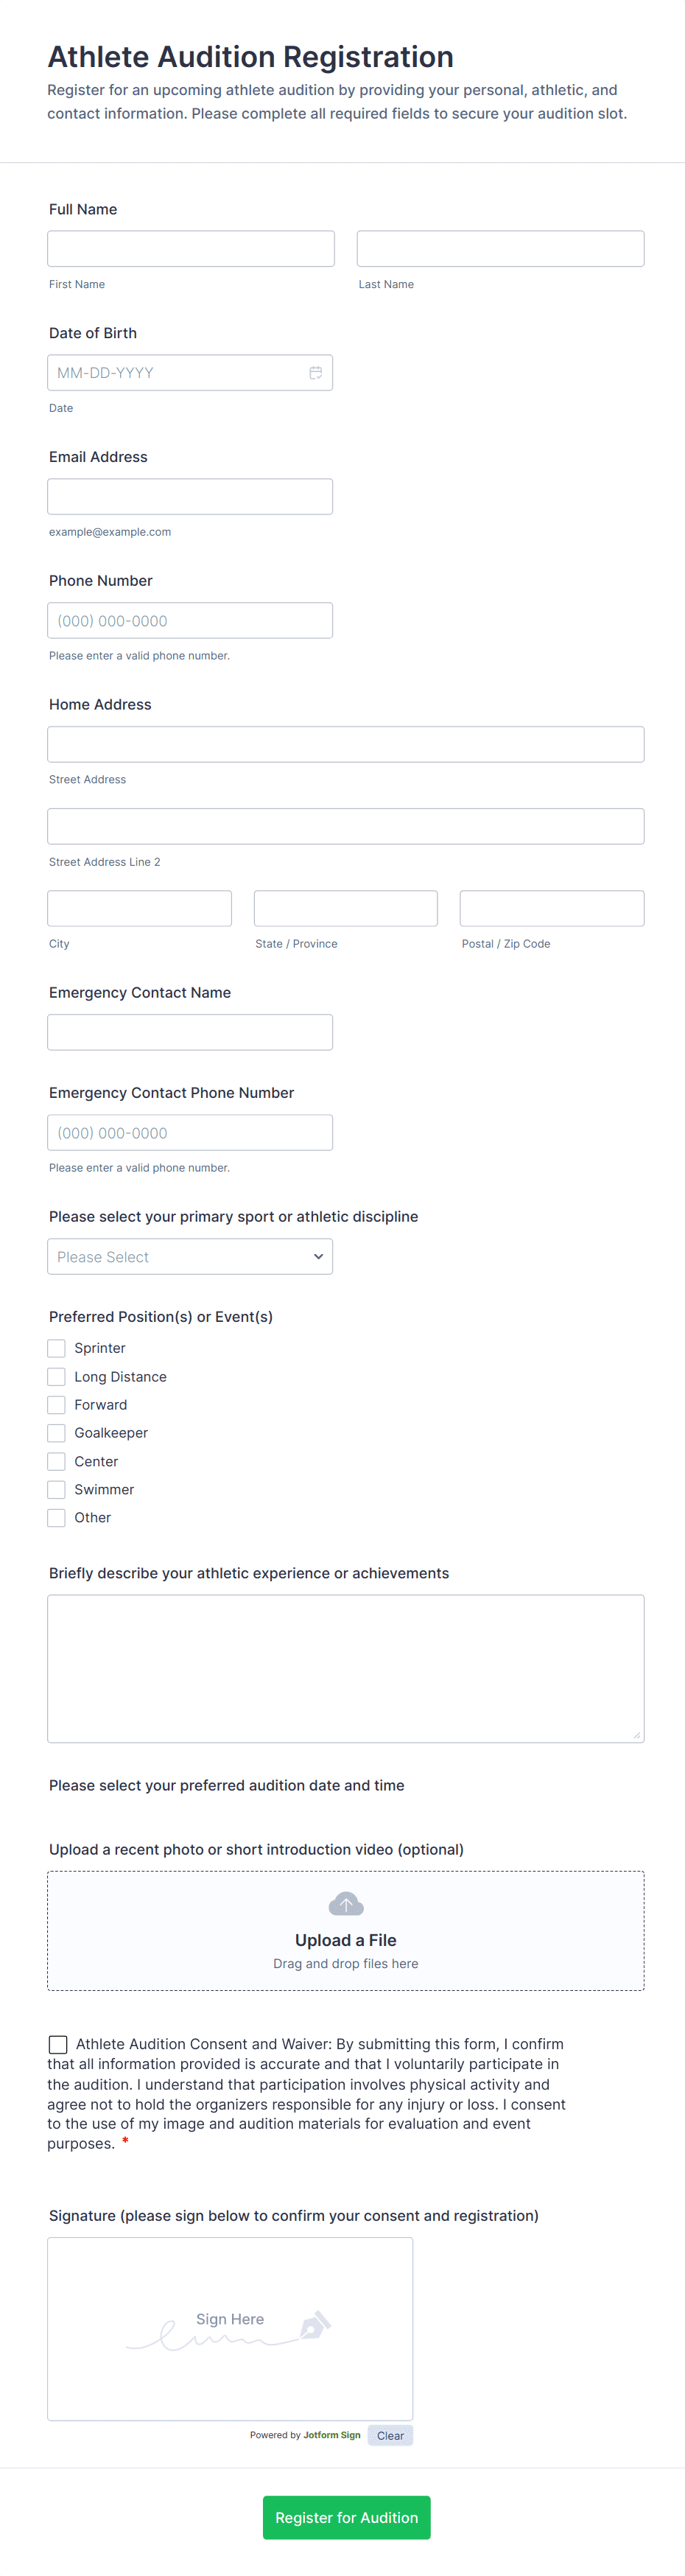Click the First Name input field
685x2576 pixels.
190,248
